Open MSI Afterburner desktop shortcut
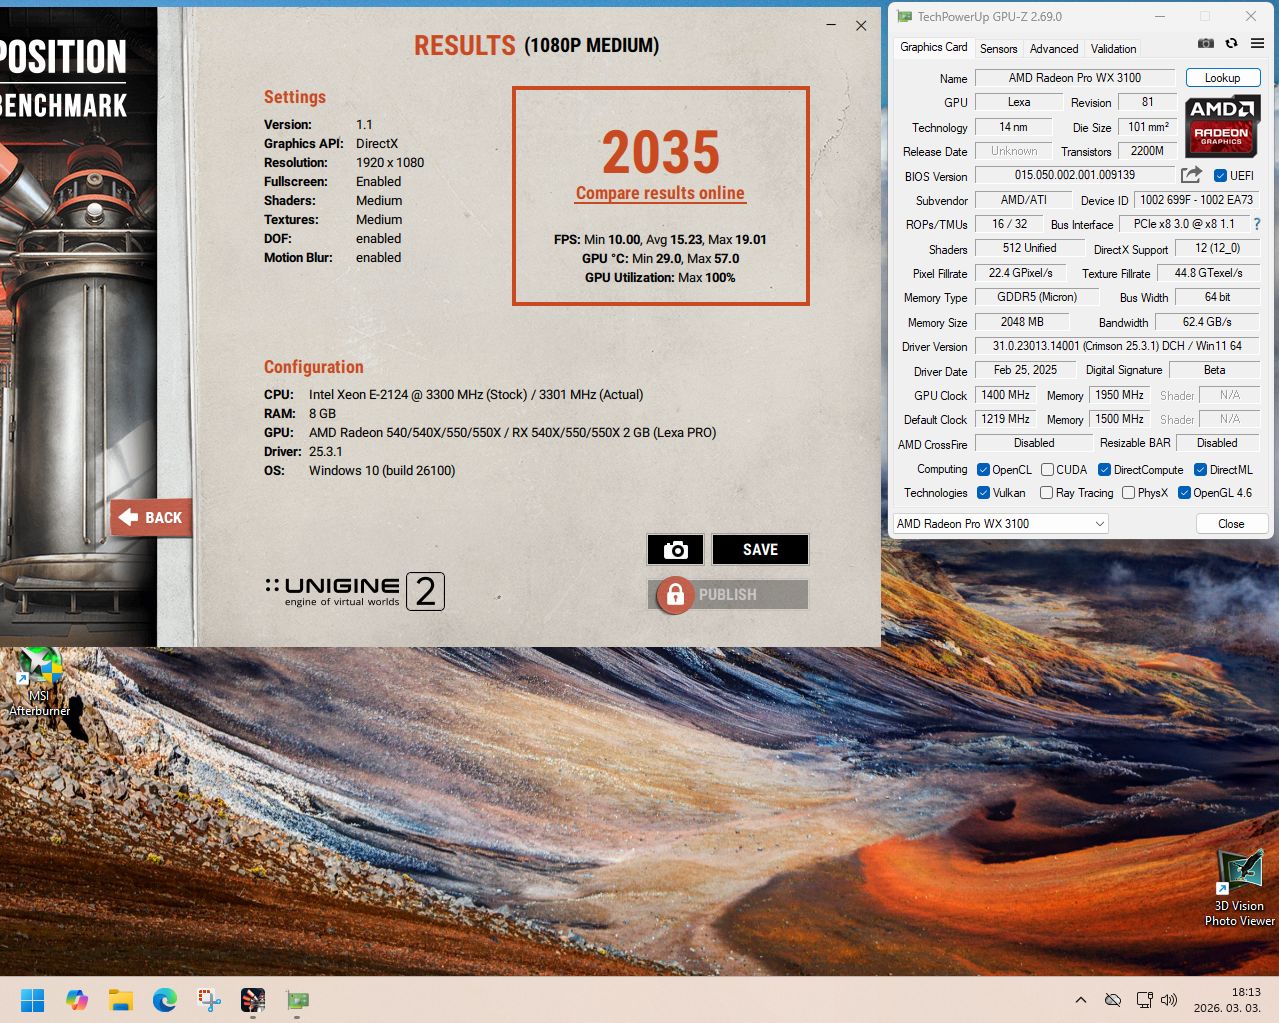The image size is (1279, 1023). coord(39,682)
